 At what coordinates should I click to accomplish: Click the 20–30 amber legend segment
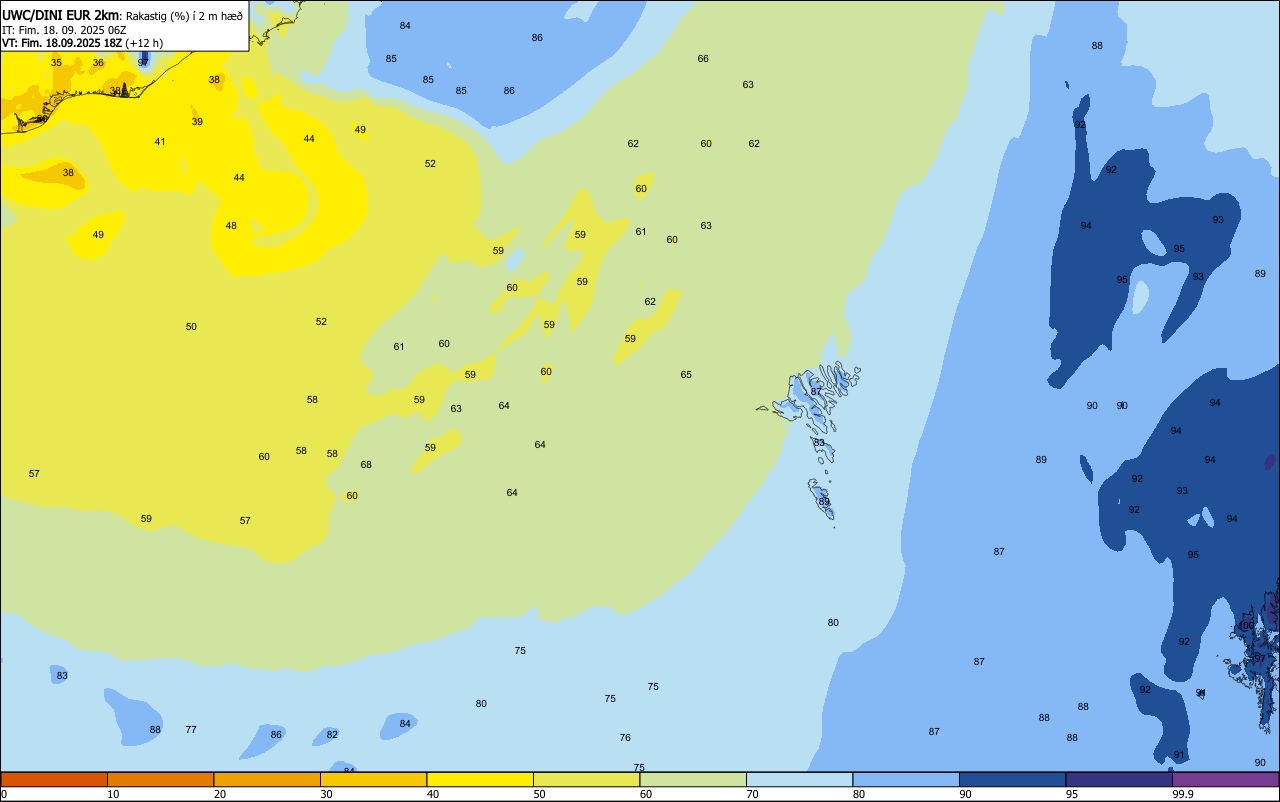click(267, 779)
